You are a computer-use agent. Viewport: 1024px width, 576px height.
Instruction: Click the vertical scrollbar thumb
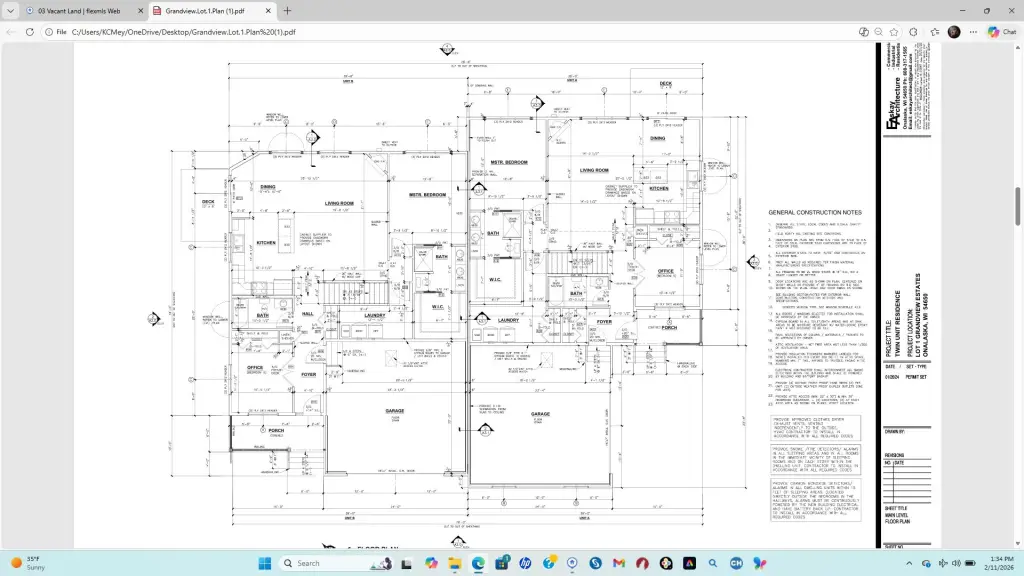(x=1018, y=205)
